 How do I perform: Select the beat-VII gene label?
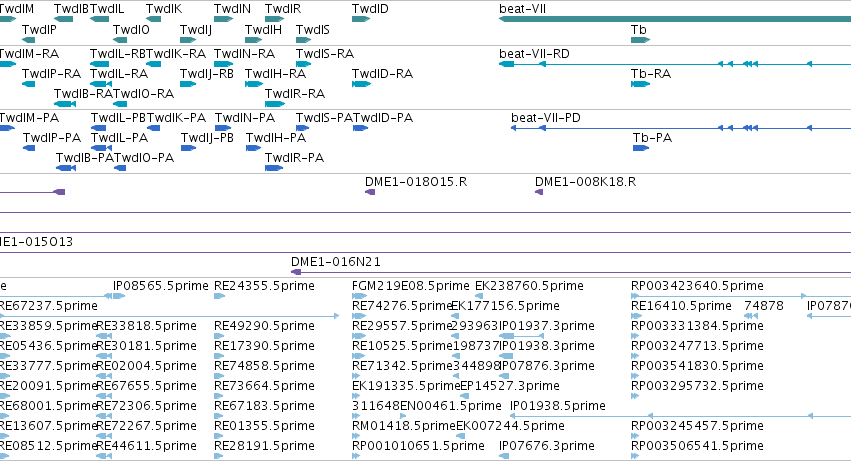(x=522, y=9)
